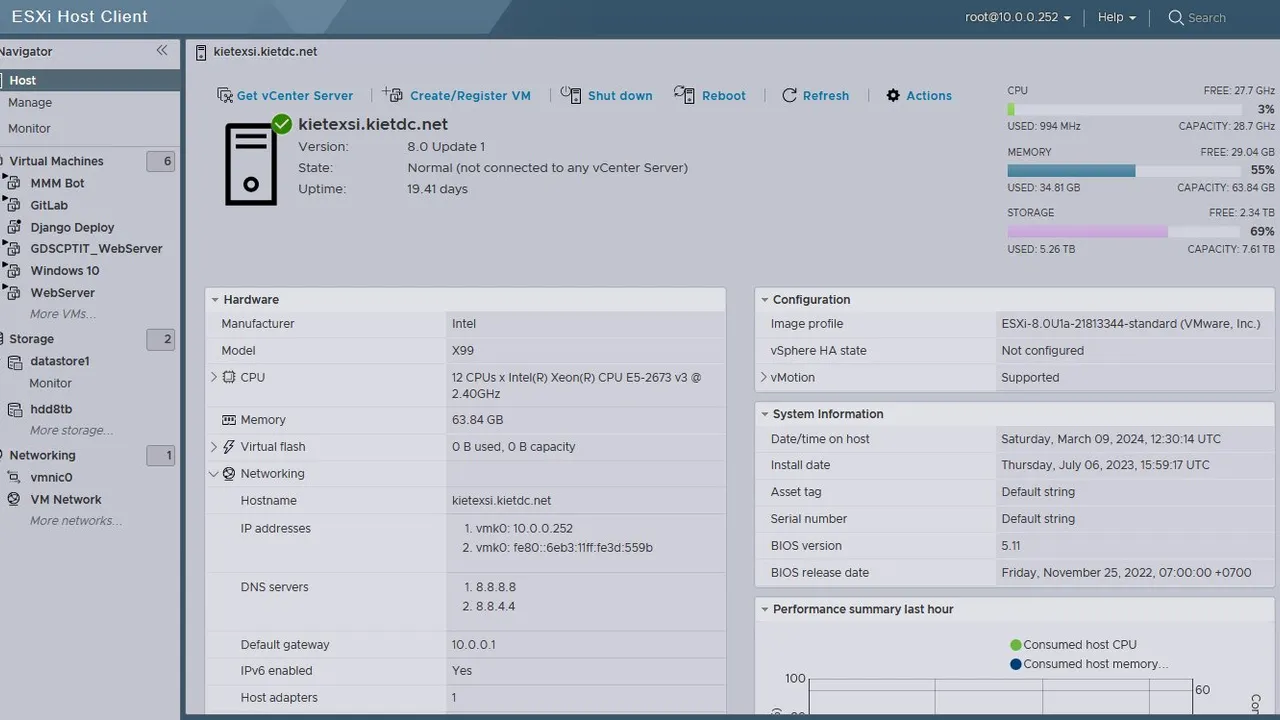Click the WebServer VM icon
This screenshot has width=1280, height=720.
click(14, 293)
